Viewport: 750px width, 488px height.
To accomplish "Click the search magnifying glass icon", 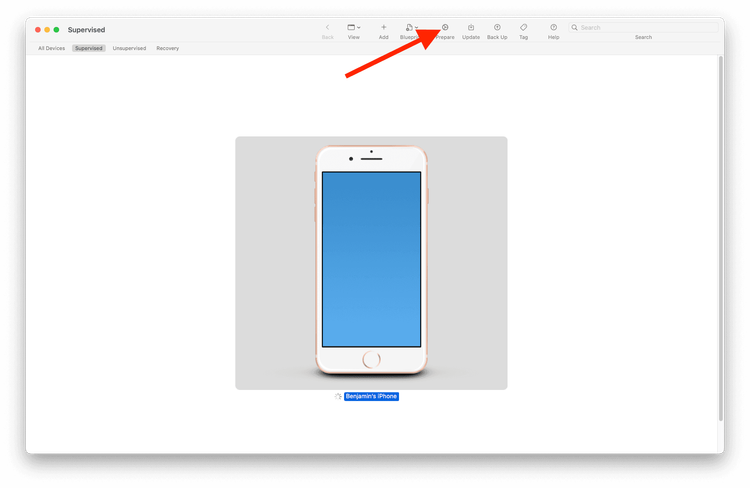I will coord(574,28).
